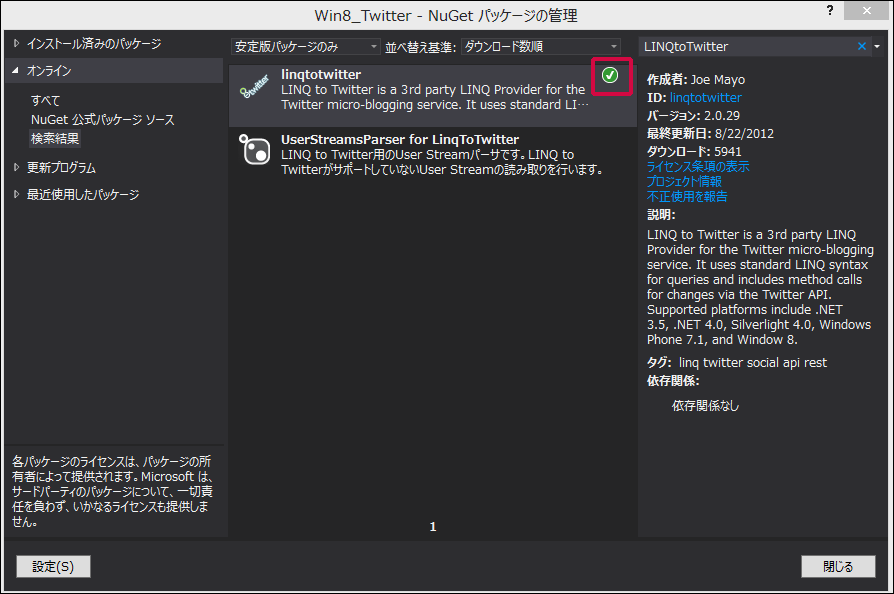894x594 pixels.
Task: Select NuGet 公式パッケージ ソース
Action: coord(103,120)
